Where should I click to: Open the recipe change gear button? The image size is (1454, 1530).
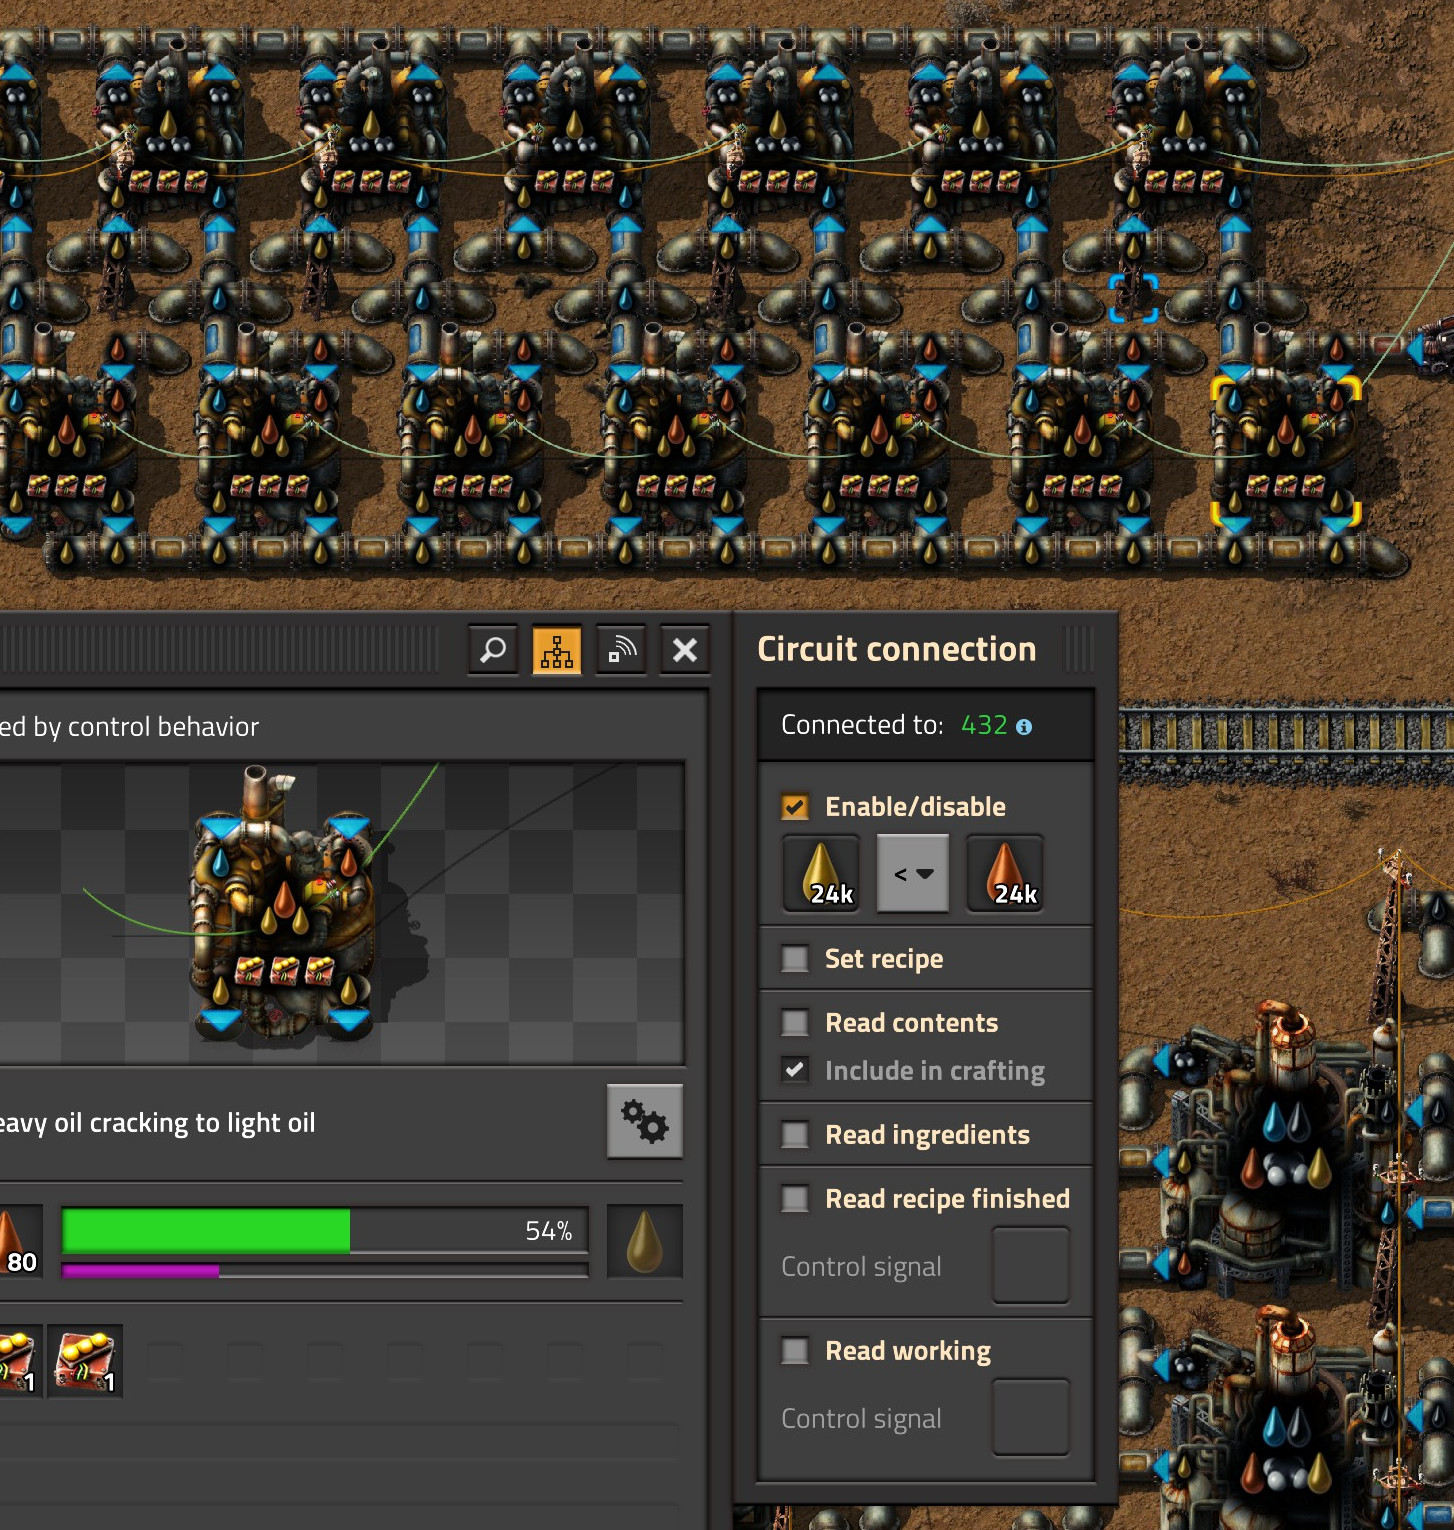(x=645, y=1121)
